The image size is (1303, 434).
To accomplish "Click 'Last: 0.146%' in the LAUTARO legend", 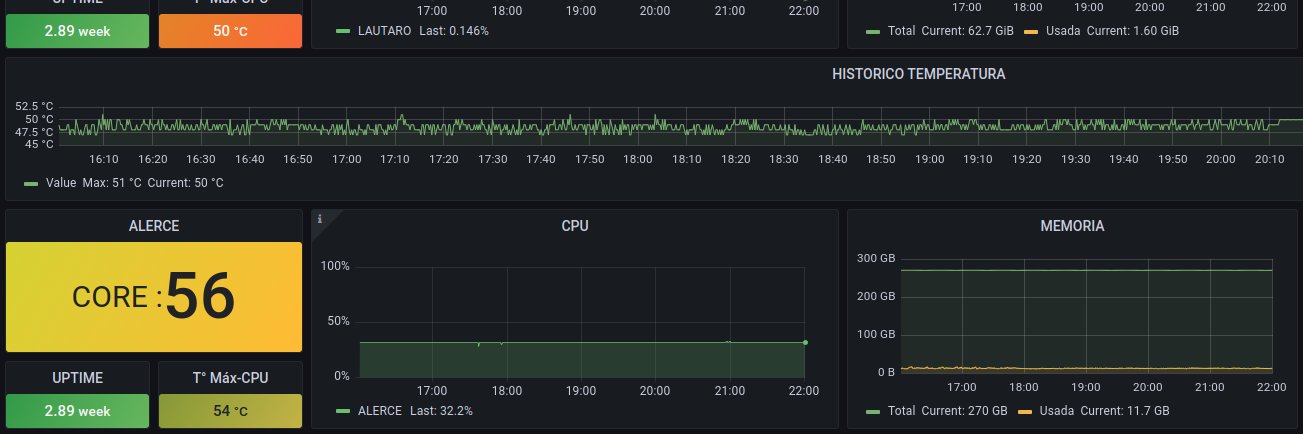I will 454,31.
